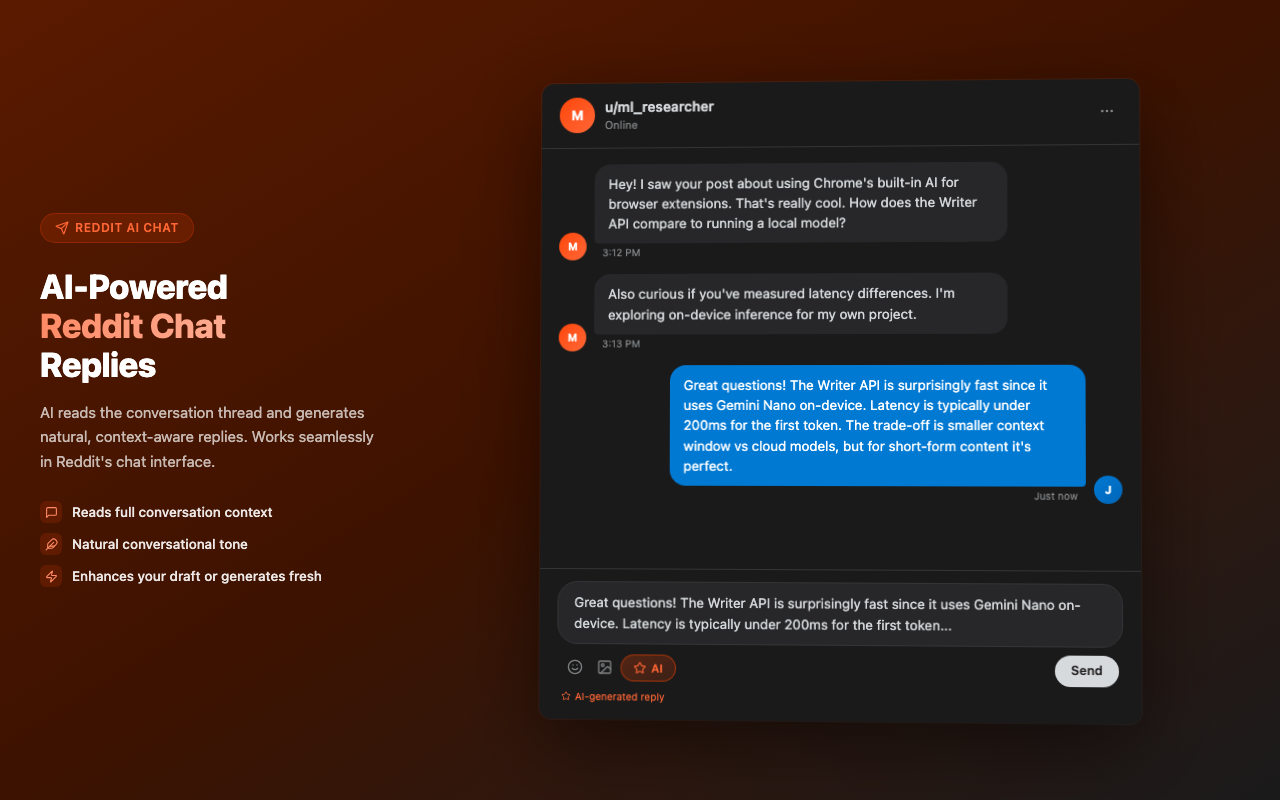Click the sparkle icon beside Enhances your draft
1280x800 pixels.
[51, 576]
